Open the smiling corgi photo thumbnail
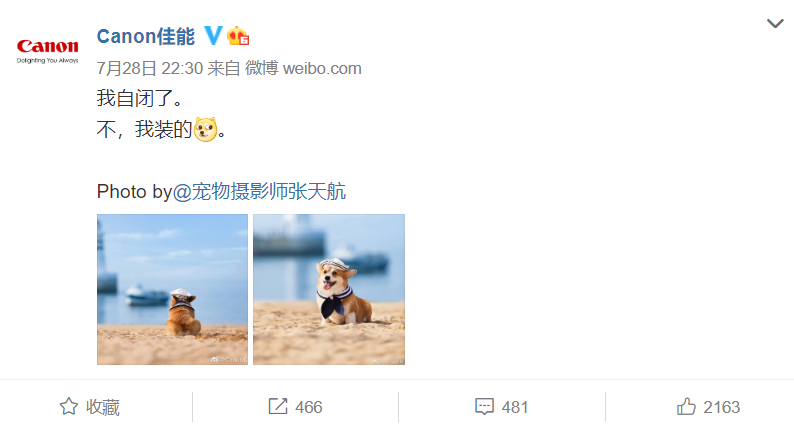Viewport: 794px width, 431px height. coord(329,289)
